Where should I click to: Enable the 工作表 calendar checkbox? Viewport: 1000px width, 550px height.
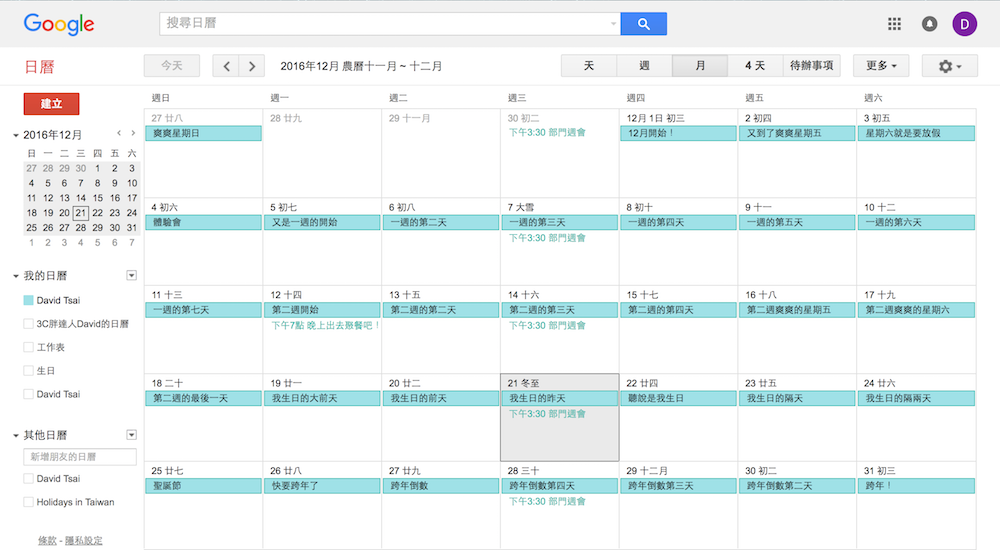[28, 347]
